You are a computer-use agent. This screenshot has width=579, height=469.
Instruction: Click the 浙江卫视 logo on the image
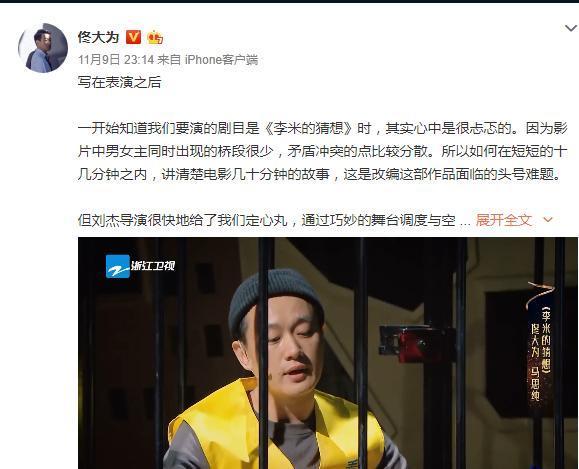pyautogui.click(x=140, y=266)
